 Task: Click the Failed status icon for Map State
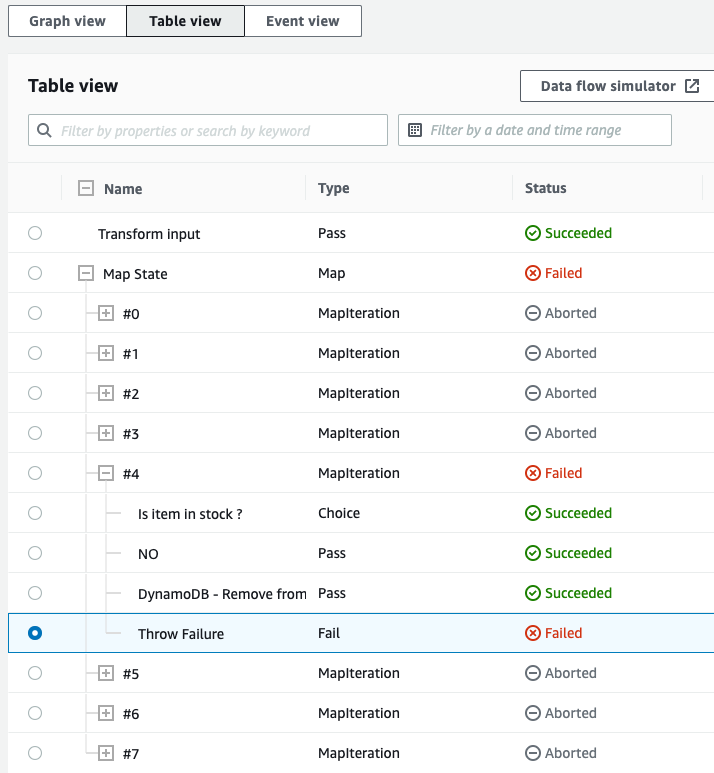[x=533, y=273]
